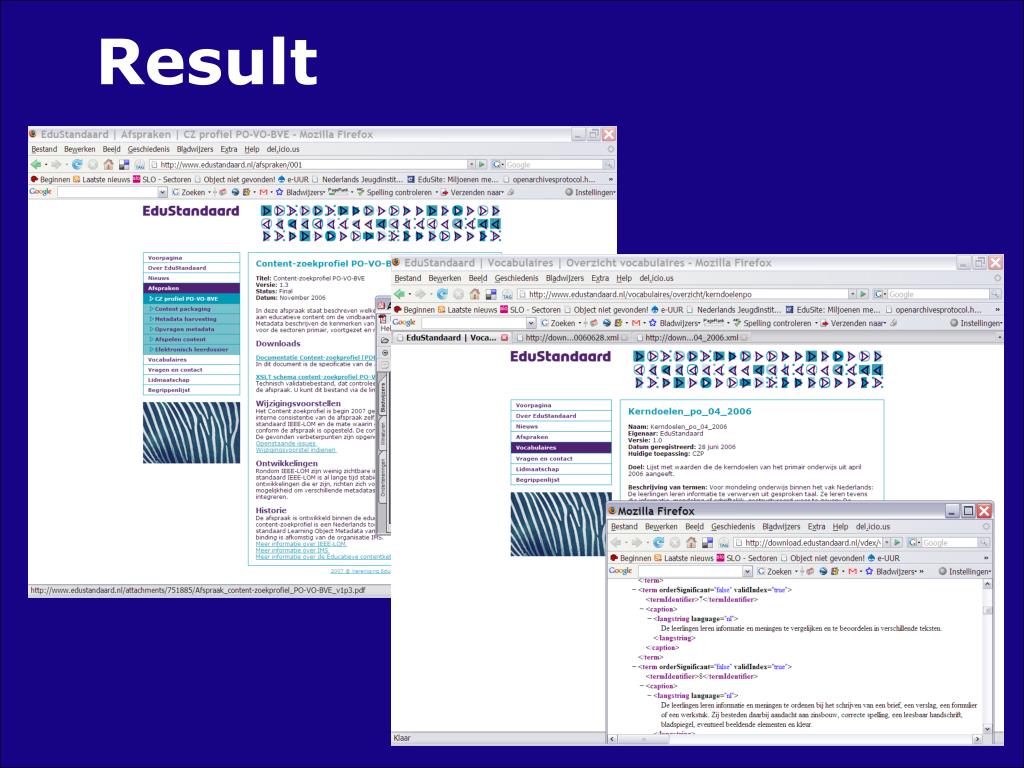
Task: Click SLO - Sectoren bookmark in Vocabulaires window
Action: 530,310
